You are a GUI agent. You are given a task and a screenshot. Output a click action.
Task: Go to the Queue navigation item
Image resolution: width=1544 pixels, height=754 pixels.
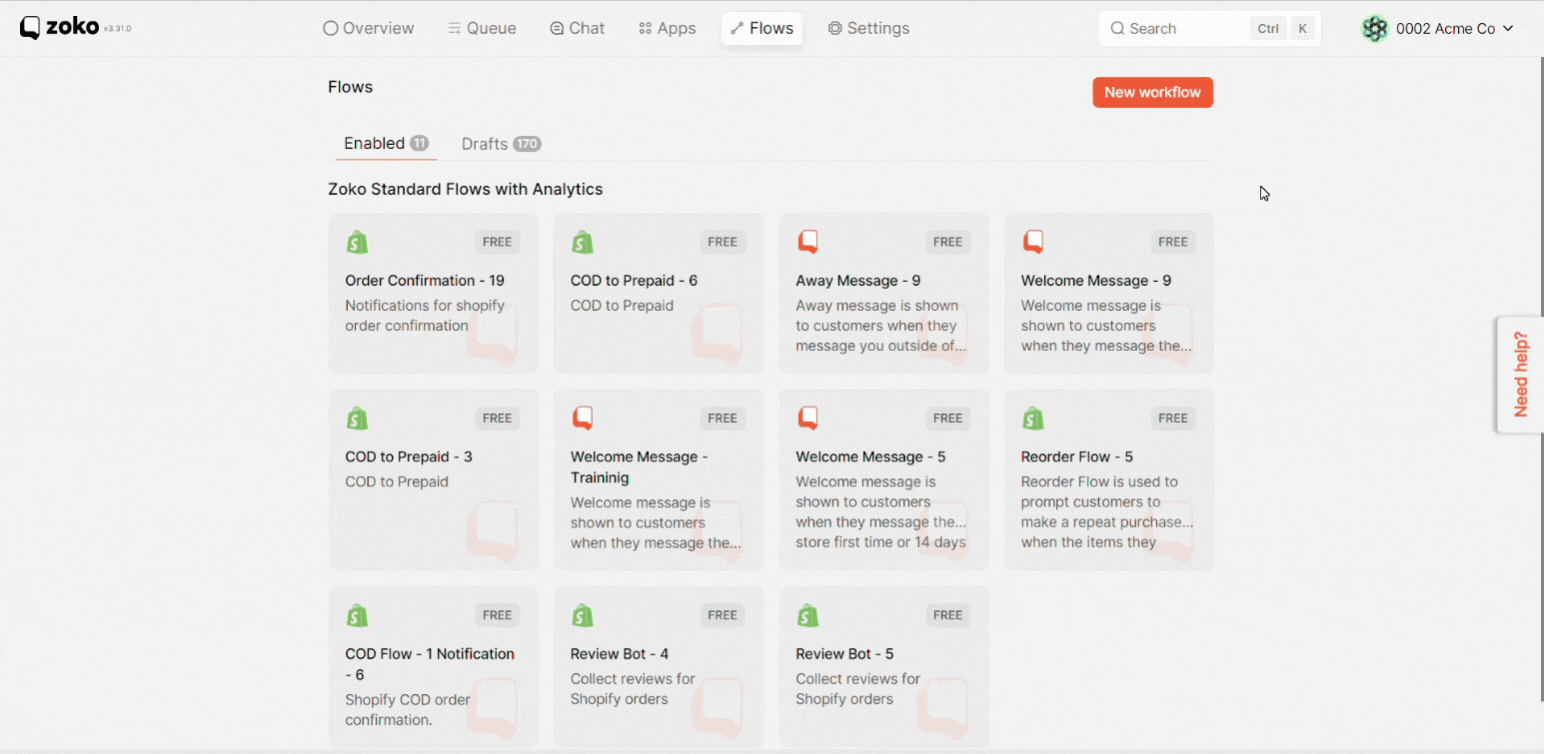[x=482, y=28]
